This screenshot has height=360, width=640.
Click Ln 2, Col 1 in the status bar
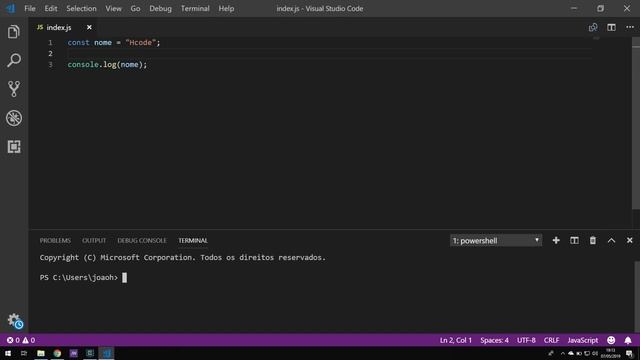456,340
